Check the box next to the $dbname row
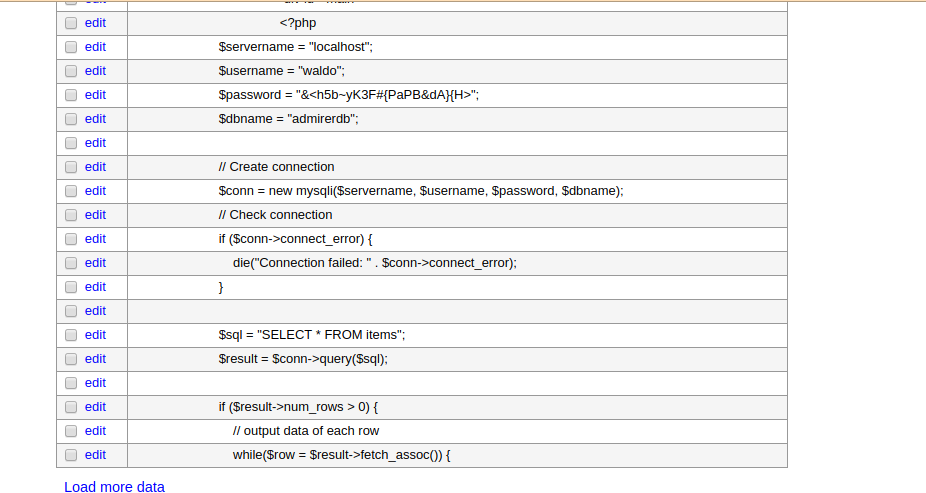This screenshot has width=926, height=493. coord(71,119)
